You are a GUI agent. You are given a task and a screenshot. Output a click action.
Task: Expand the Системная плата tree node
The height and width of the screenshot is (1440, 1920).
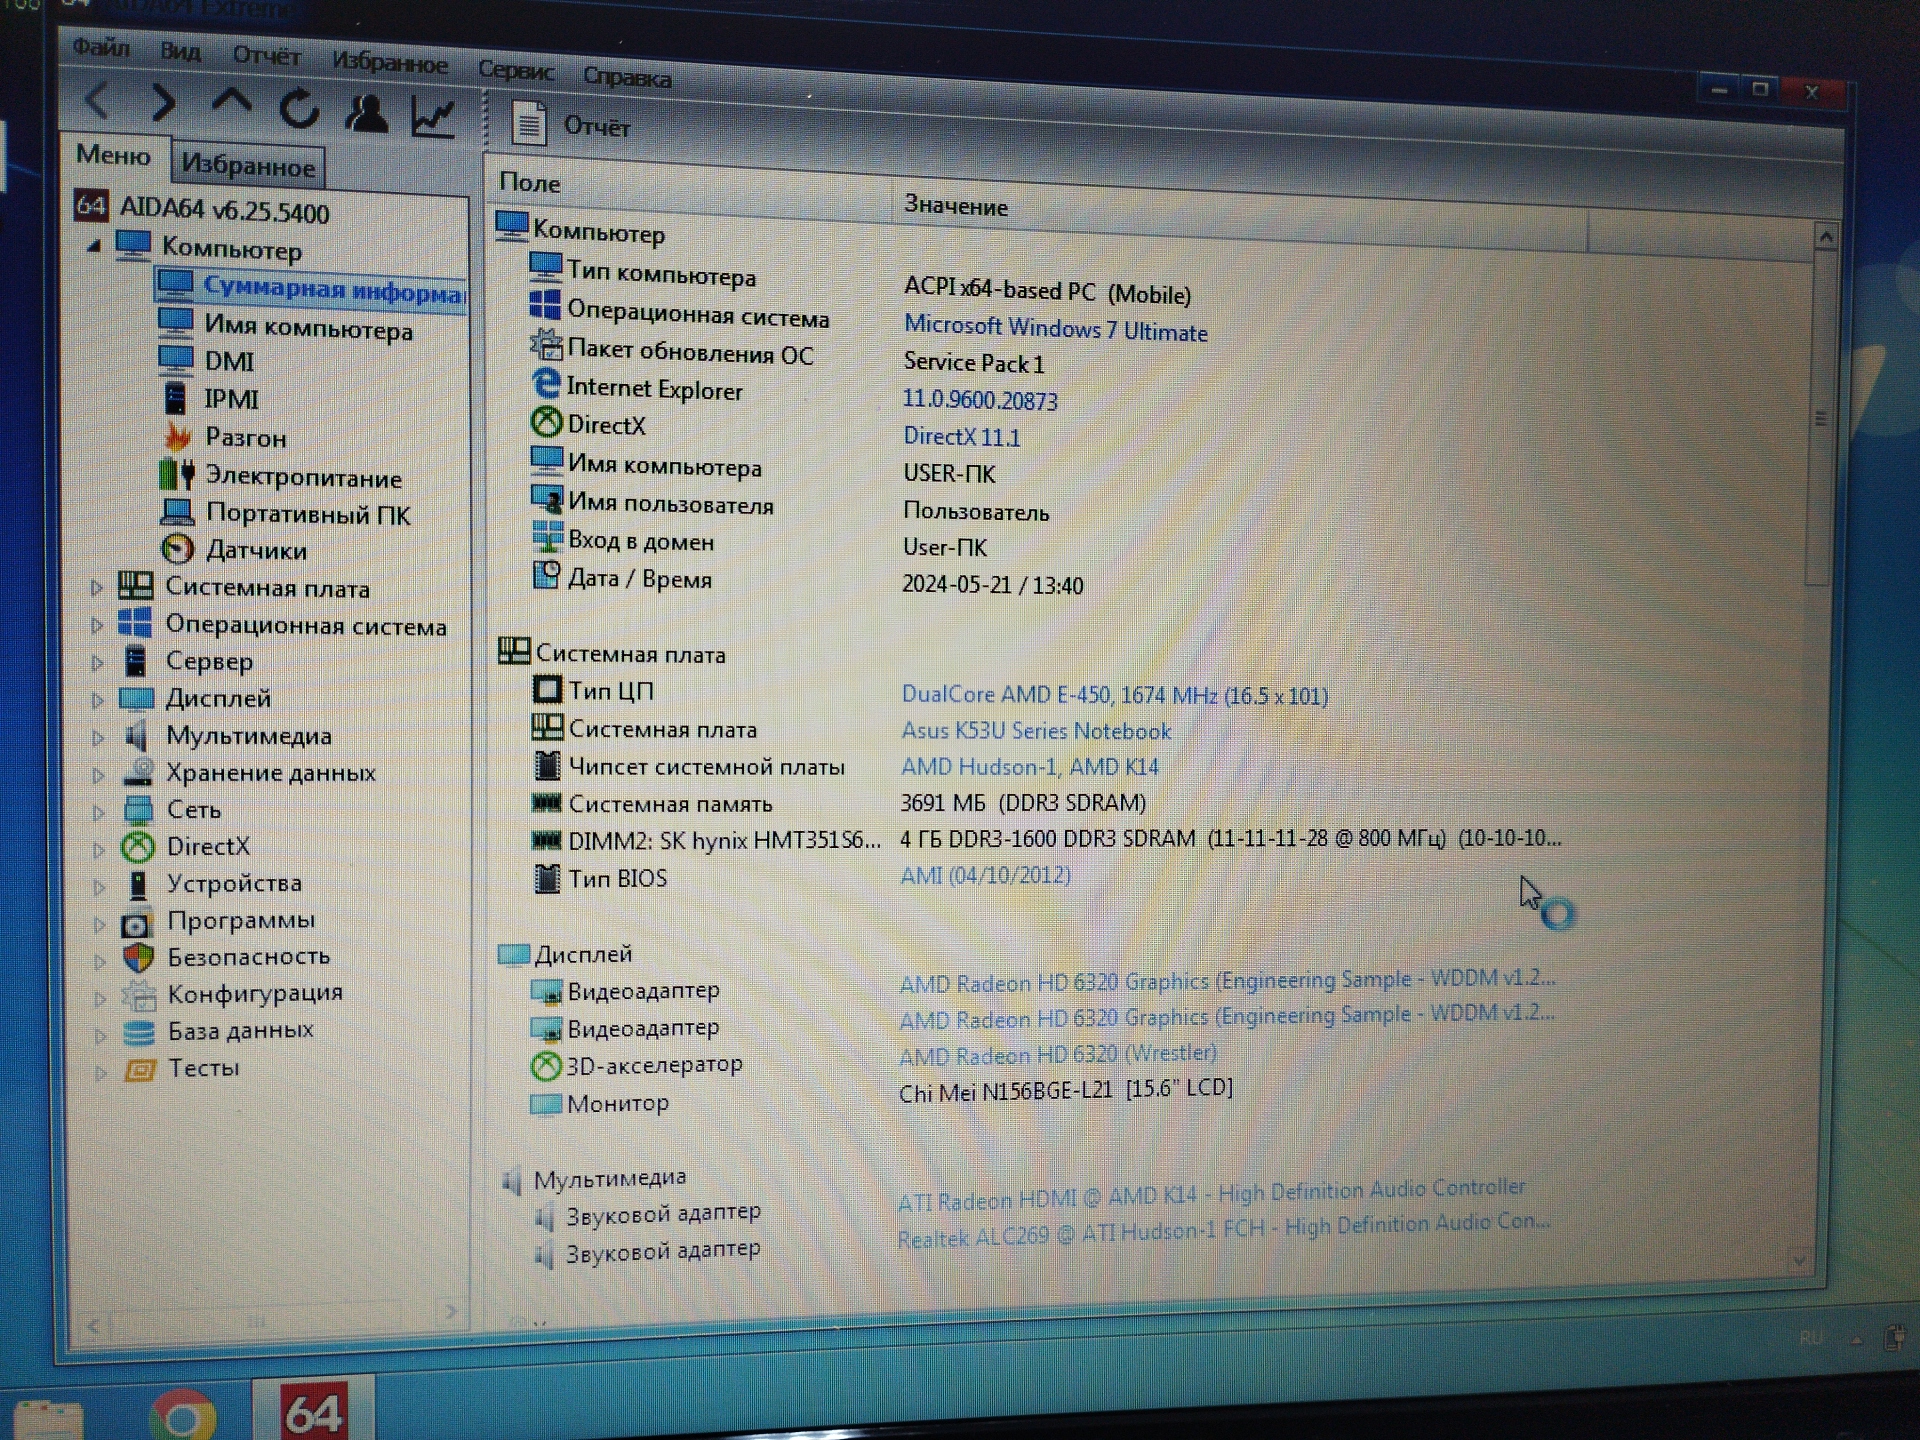point(96,587)
